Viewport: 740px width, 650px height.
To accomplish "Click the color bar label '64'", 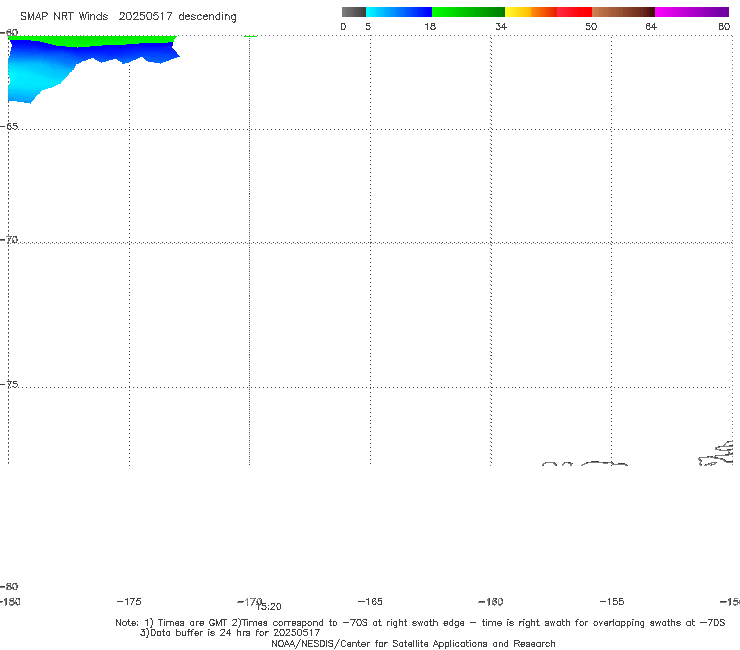I will [651, 27].
